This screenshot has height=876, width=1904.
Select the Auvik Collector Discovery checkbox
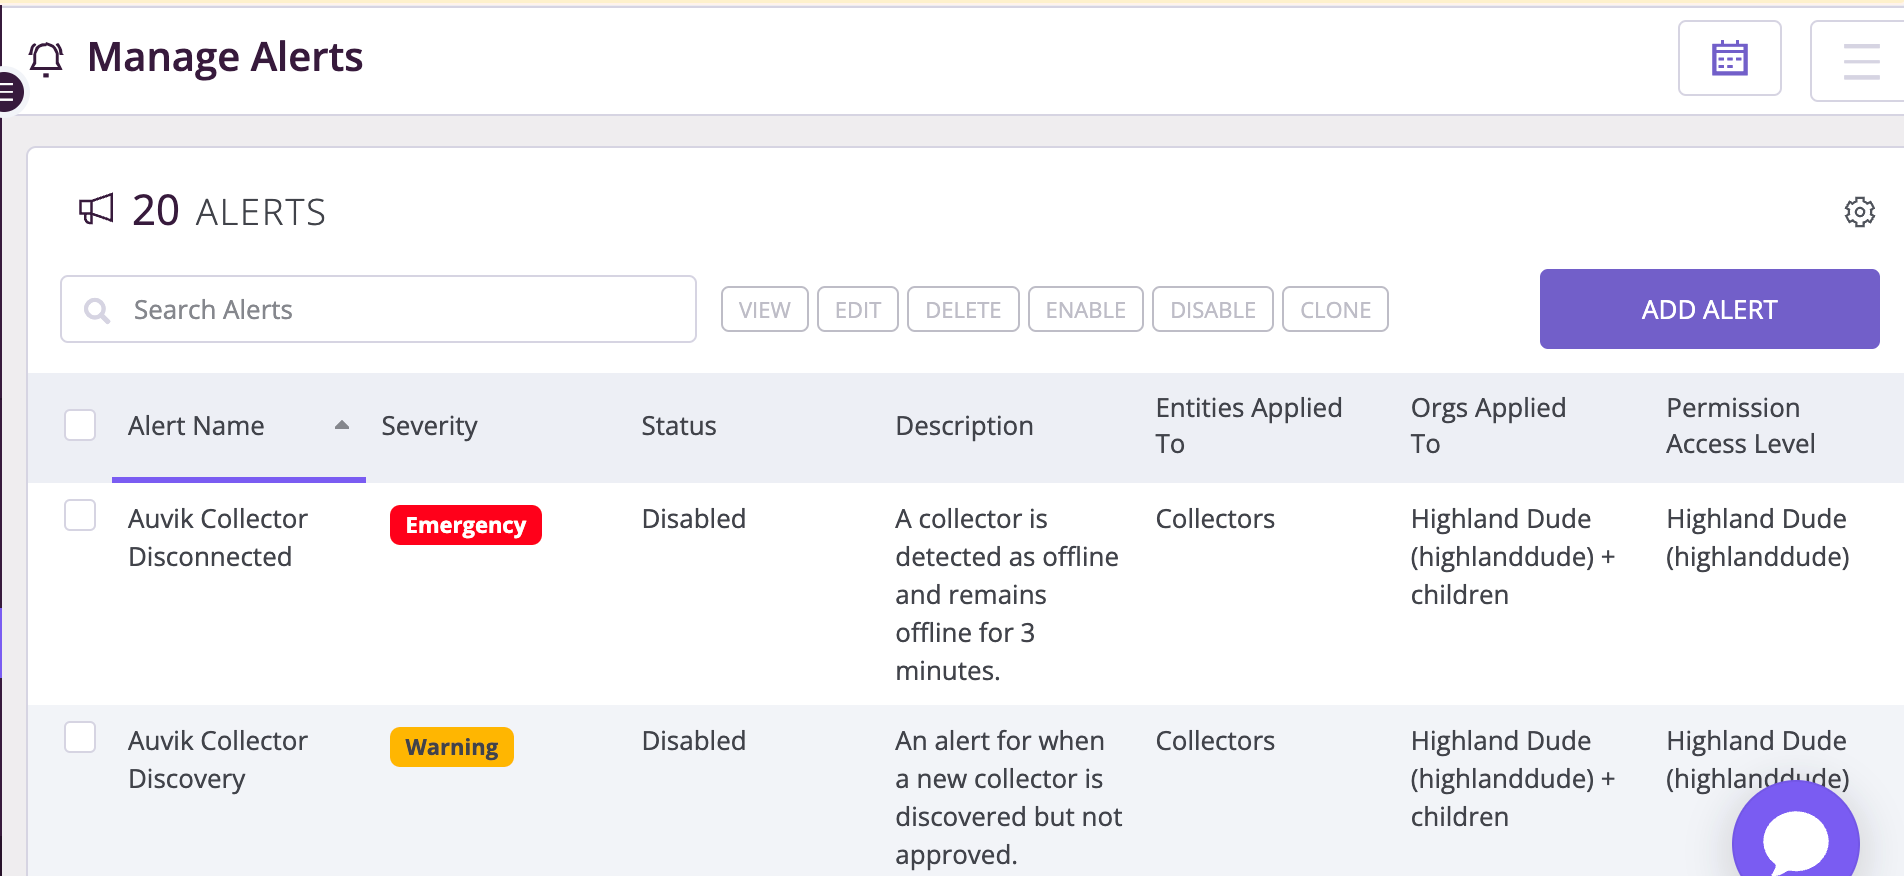80,738
